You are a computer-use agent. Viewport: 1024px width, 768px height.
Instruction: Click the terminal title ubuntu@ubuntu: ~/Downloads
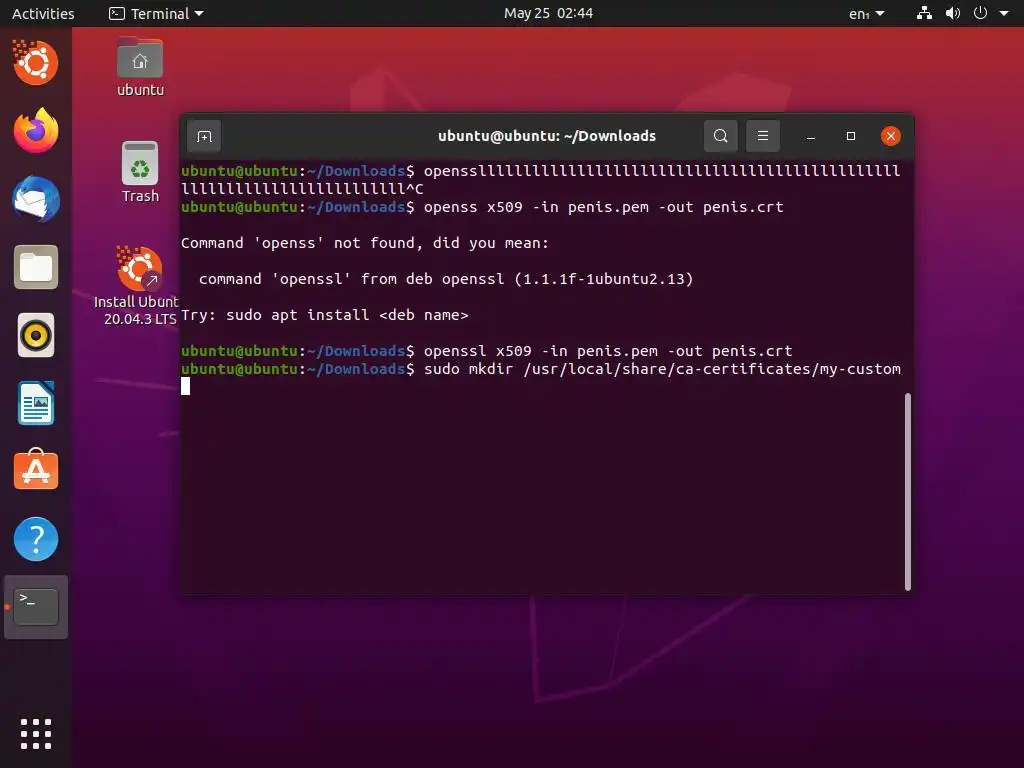click(x=547, y=136)
